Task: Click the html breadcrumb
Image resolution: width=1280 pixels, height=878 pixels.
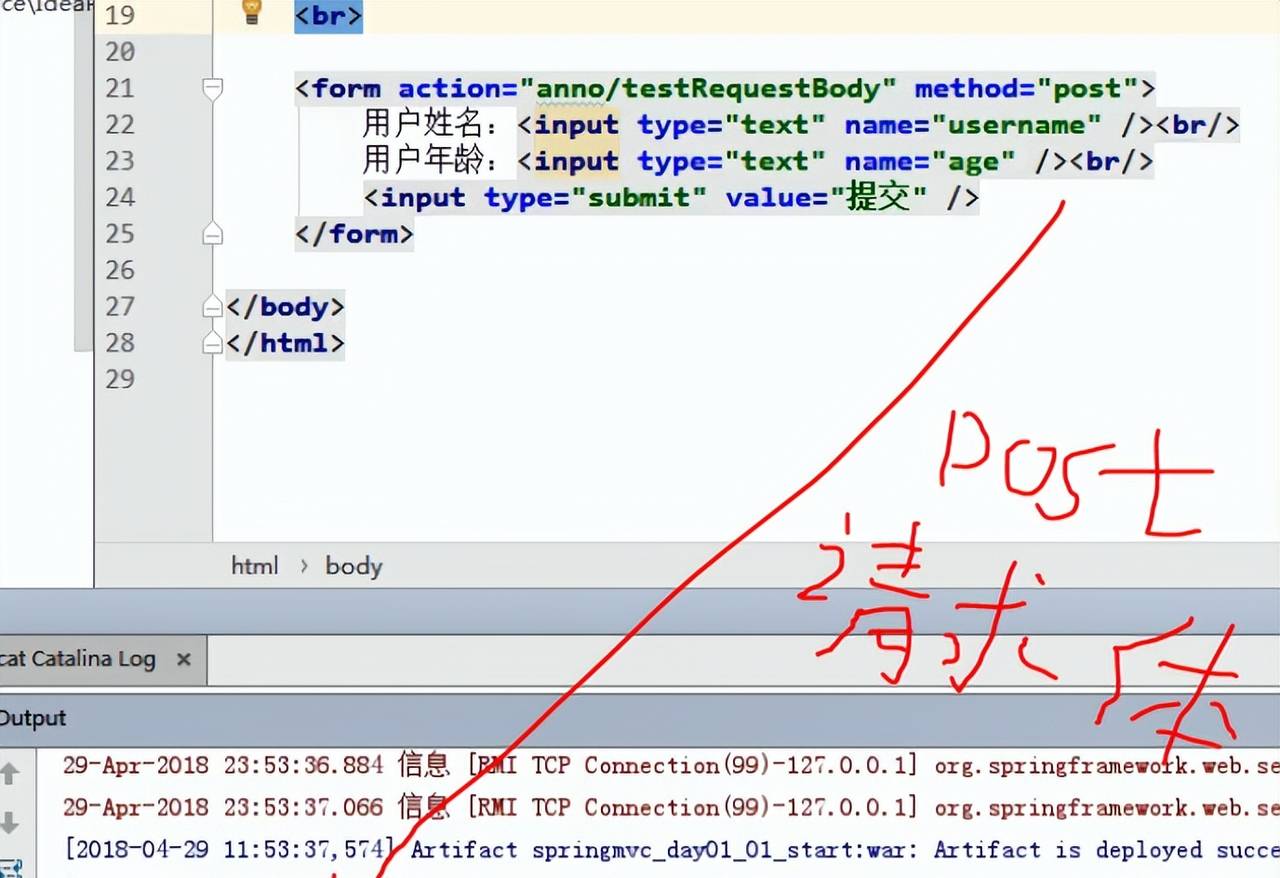Action: pyautogui.click(x=255, y=566)
